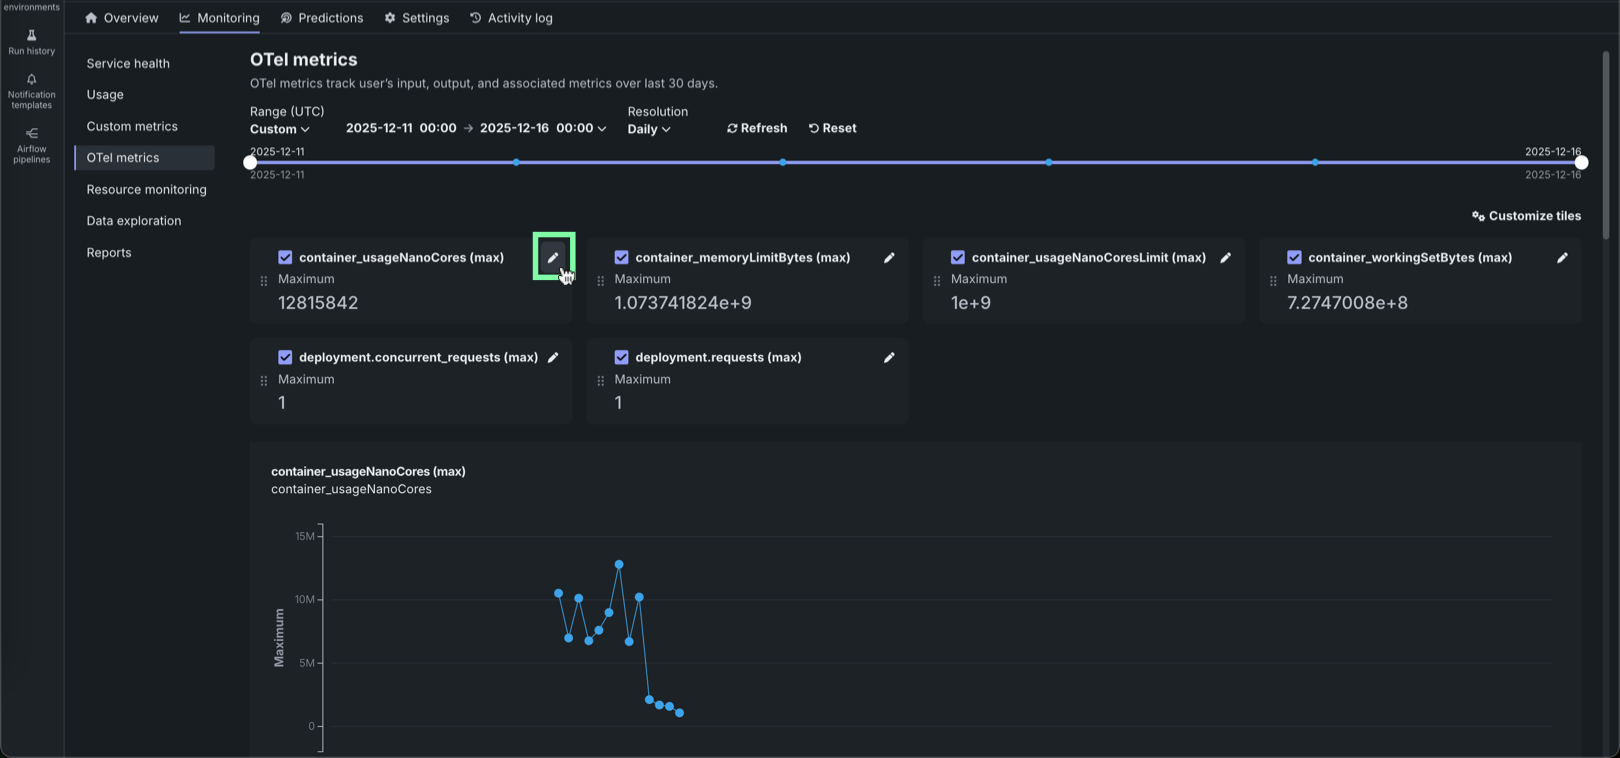1620x758 pixels.
Task: Click edit pencil for container_usageNanoCores tile
Action: pos(553,257)
